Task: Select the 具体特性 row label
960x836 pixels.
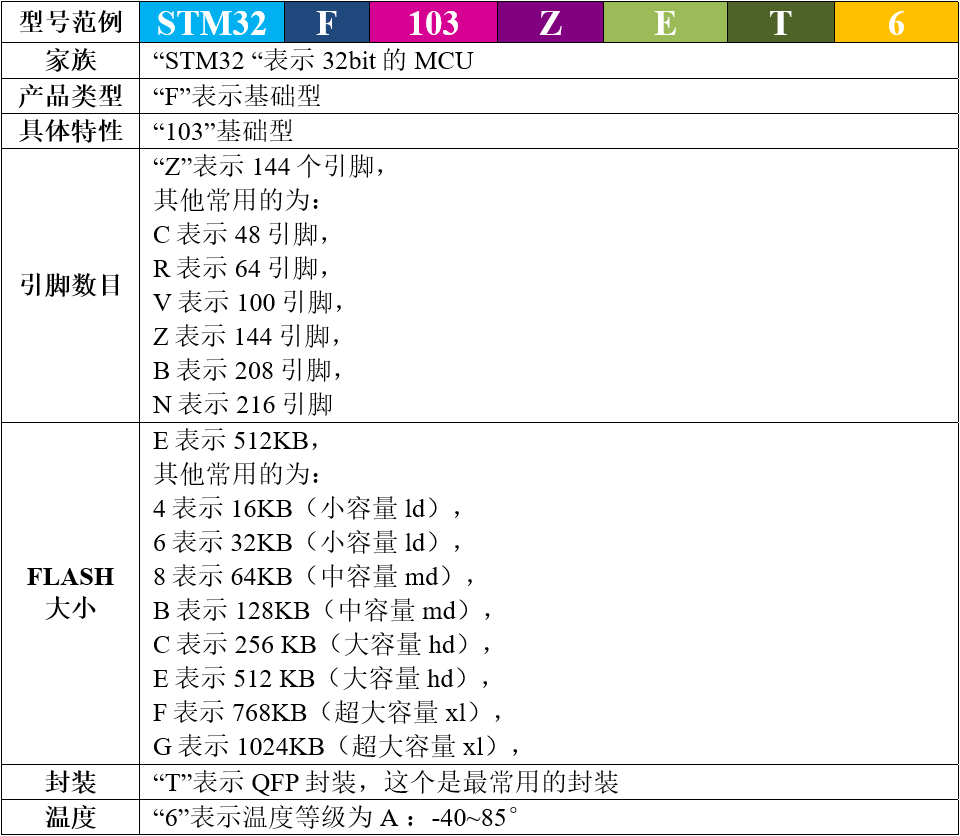Action: tap(70, 131)
